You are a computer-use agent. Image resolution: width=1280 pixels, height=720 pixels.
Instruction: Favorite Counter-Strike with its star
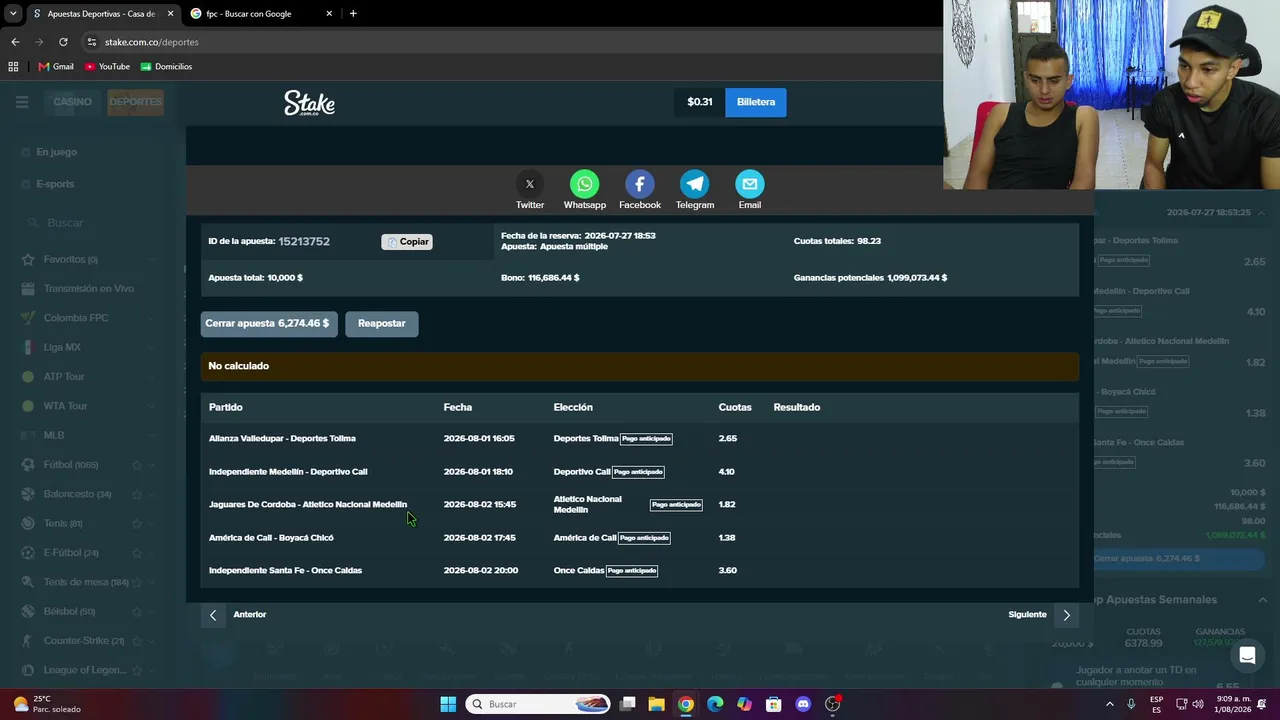[137, 641]
